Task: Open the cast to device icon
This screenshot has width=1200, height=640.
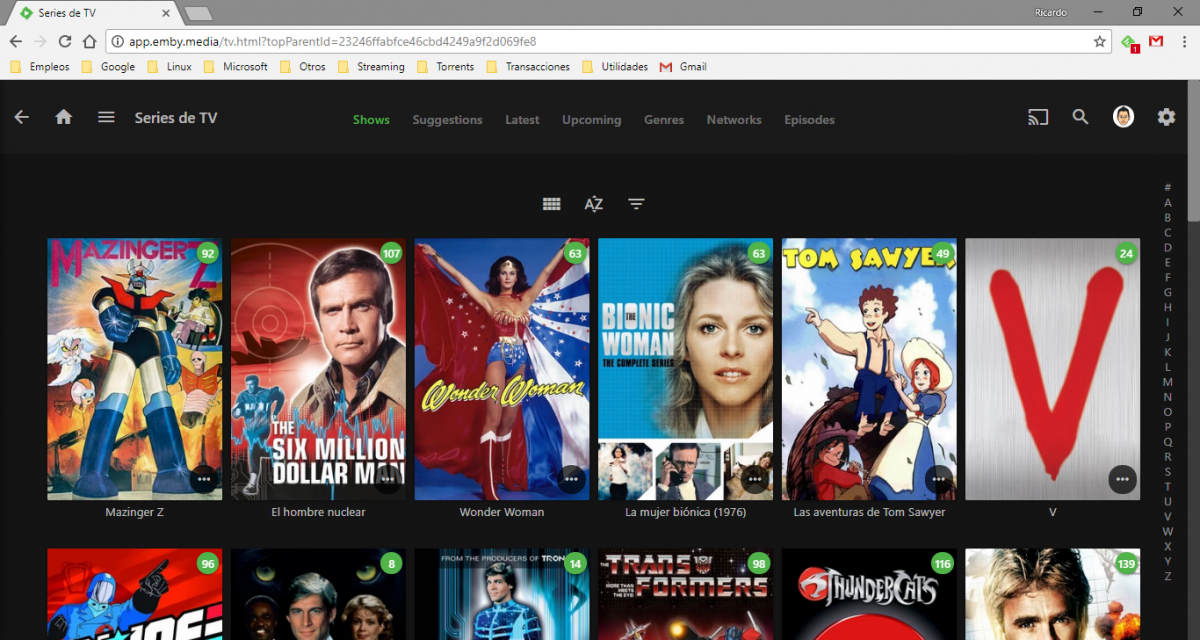Action: pyautogui.click(x=1038, y=117)
